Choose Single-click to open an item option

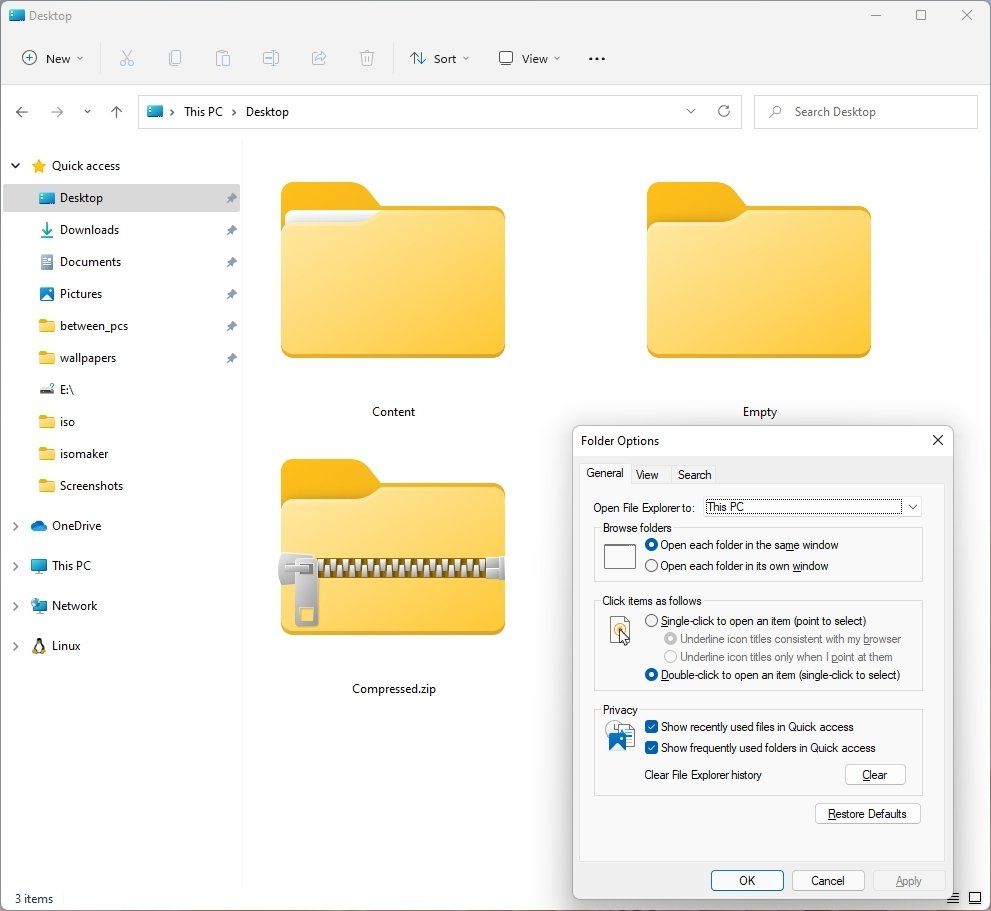652,621
